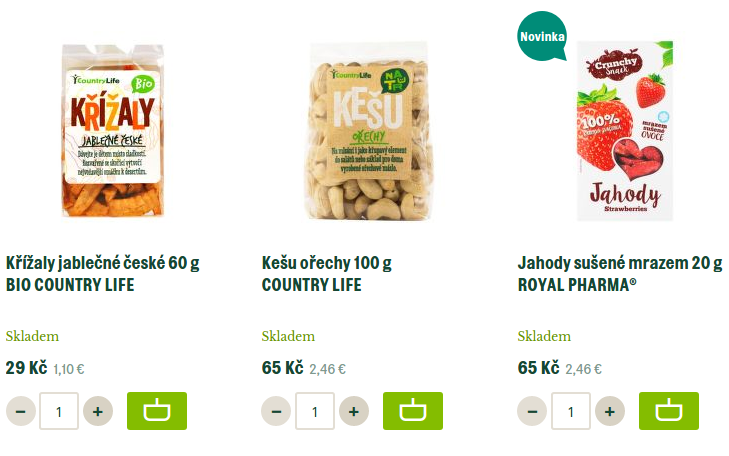
Task: Open Křížaly jablečné české product image
Action: point(113,131)
